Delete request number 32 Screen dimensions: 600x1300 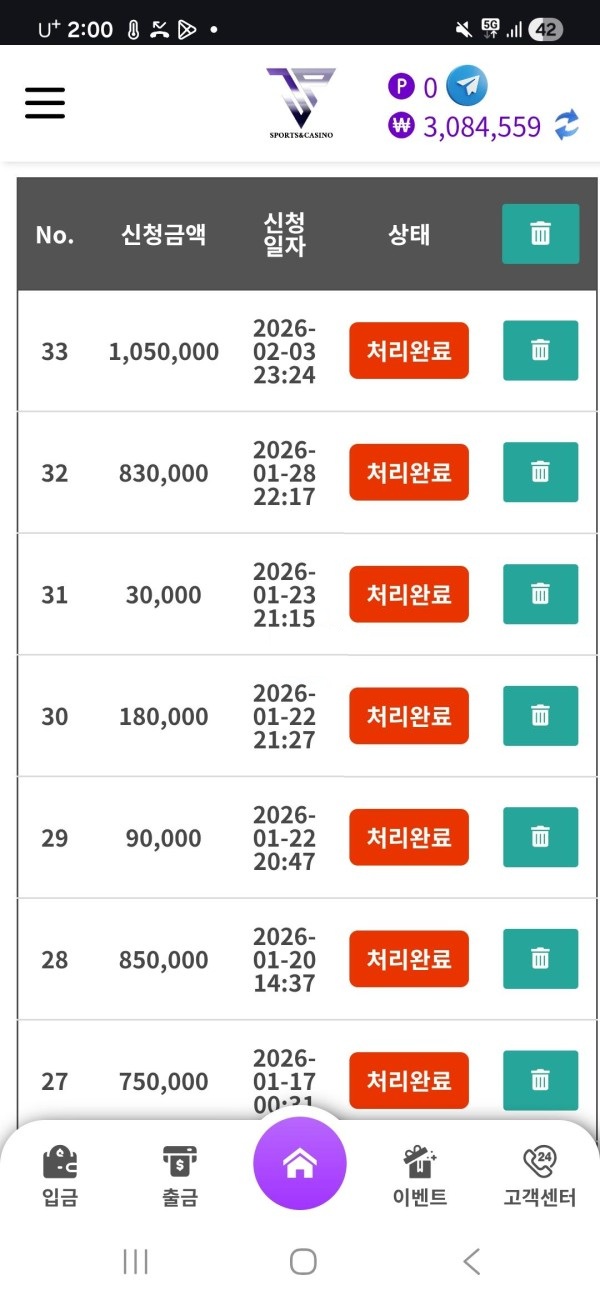[540, 472]
